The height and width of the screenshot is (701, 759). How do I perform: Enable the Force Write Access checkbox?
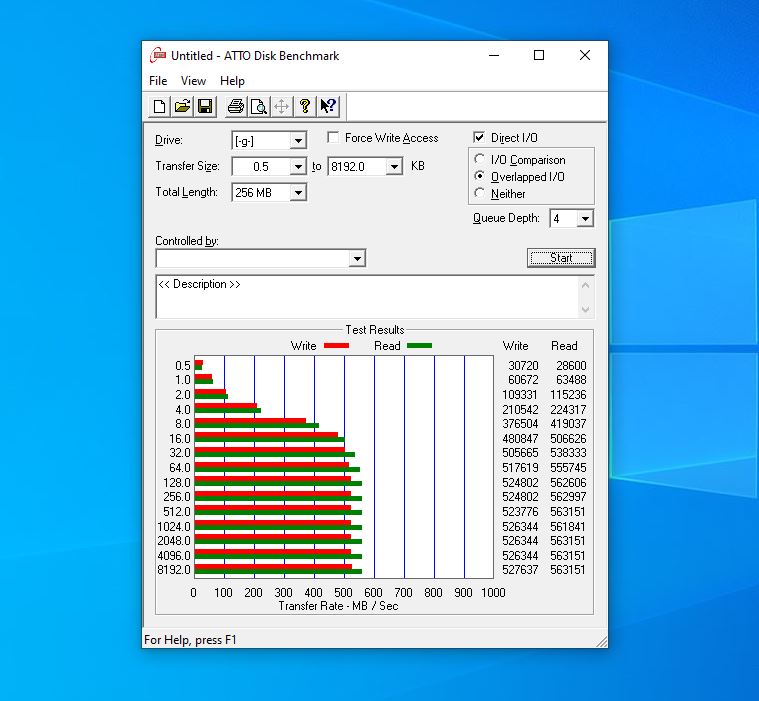(x=334, y=138)
